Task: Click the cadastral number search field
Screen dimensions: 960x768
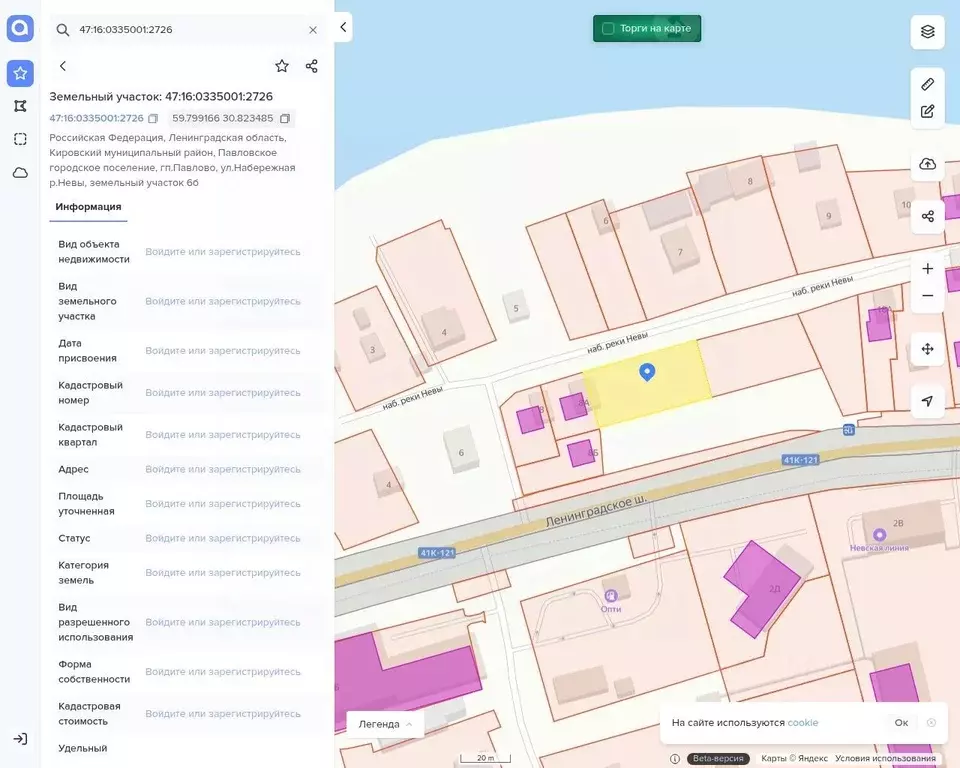Action: pyautogui.click(x=185, y=30)
